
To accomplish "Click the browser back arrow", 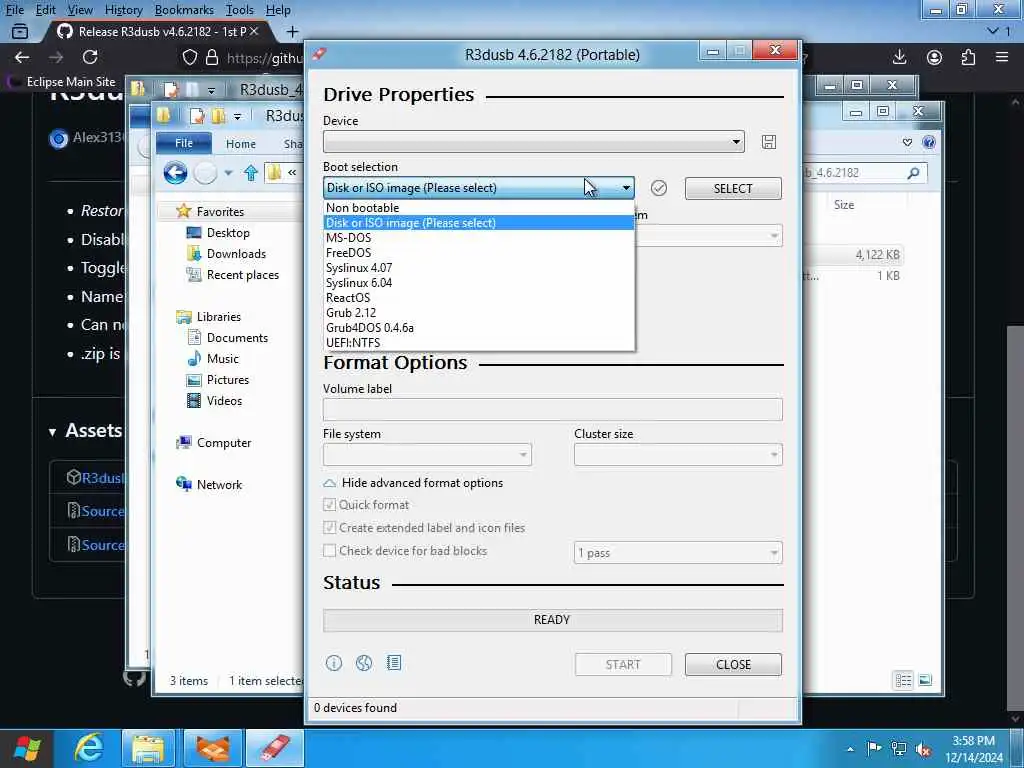I will click(22, 57).
